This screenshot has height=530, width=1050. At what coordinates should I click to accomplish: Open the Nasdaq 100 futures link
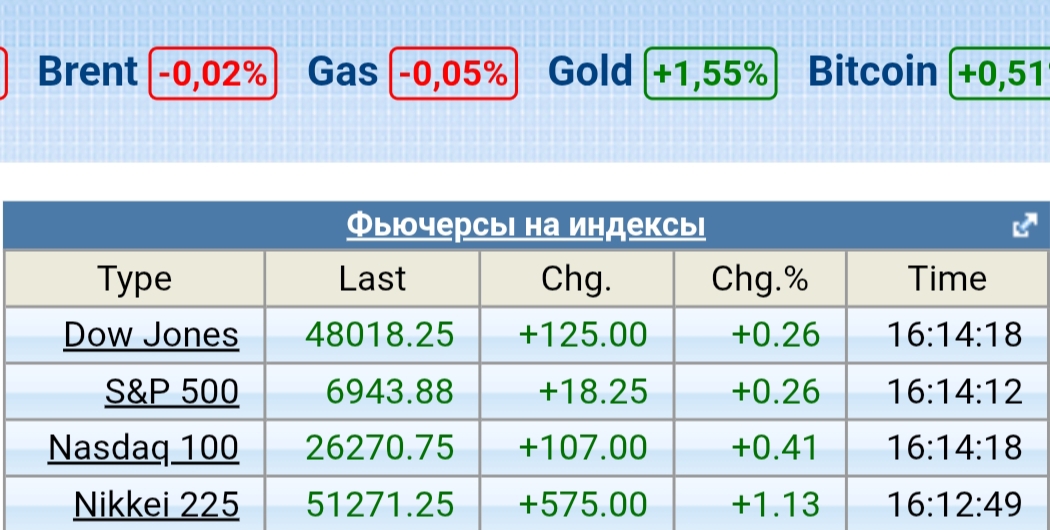pyautogui.click(x=143, y=448)
